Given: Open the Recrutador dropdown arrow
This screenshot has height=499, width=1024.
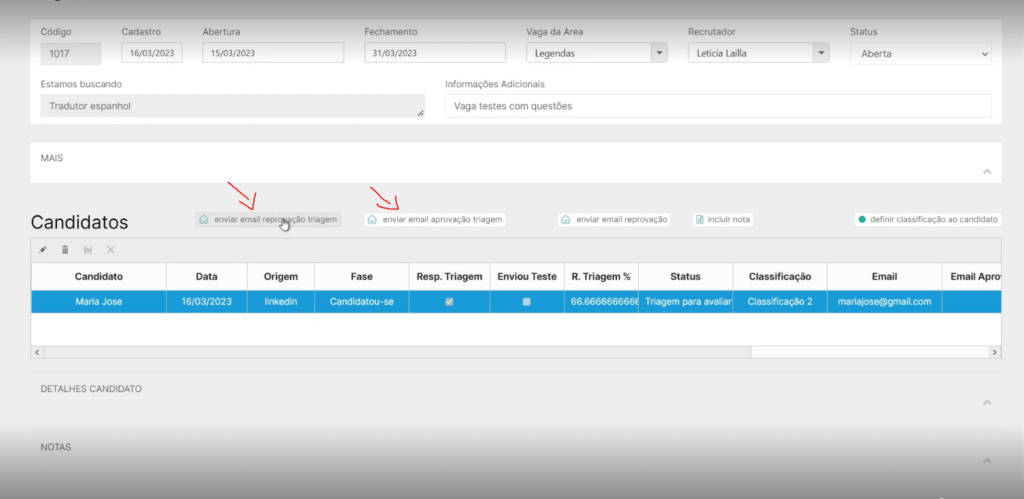Looking at the screenshot, I should click(820, 53).
